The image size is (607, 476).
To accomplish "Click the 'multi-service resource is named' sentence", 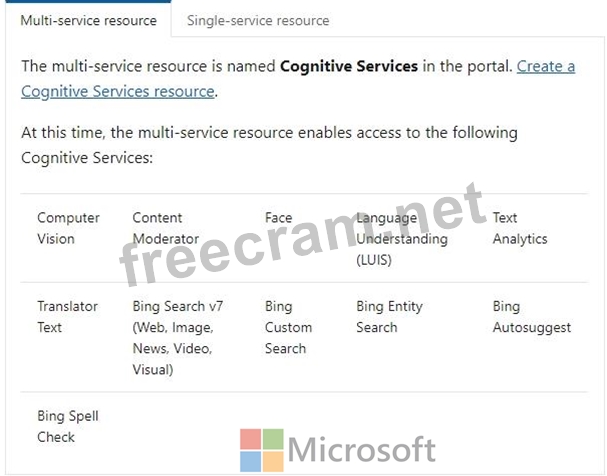I will (x=150, y=67).
